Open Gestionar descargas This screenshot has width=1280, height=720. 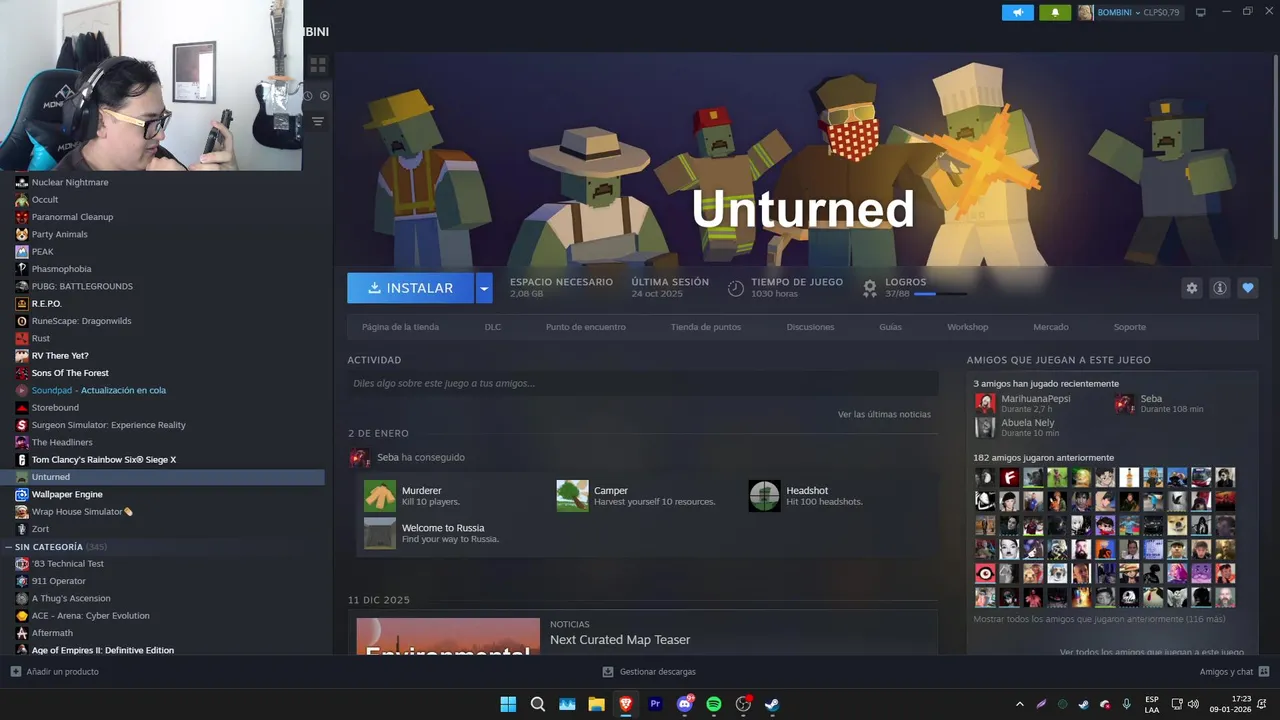[649, 672]
